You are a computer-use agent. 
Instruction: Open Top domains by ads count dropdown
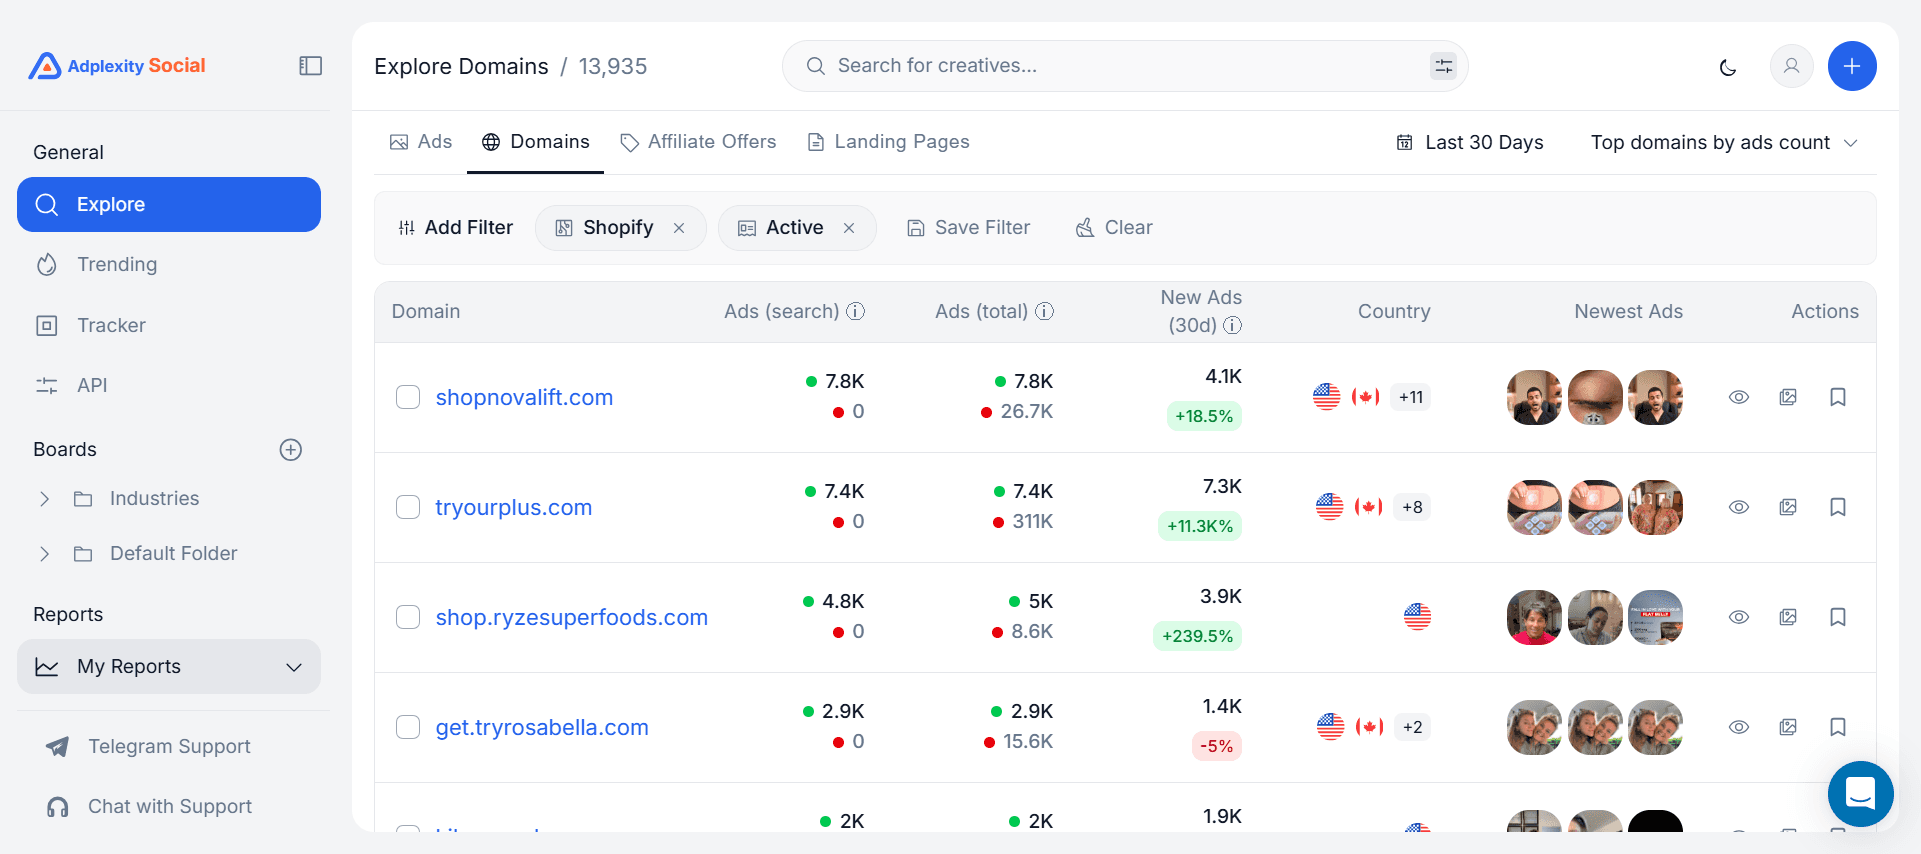1724,143
